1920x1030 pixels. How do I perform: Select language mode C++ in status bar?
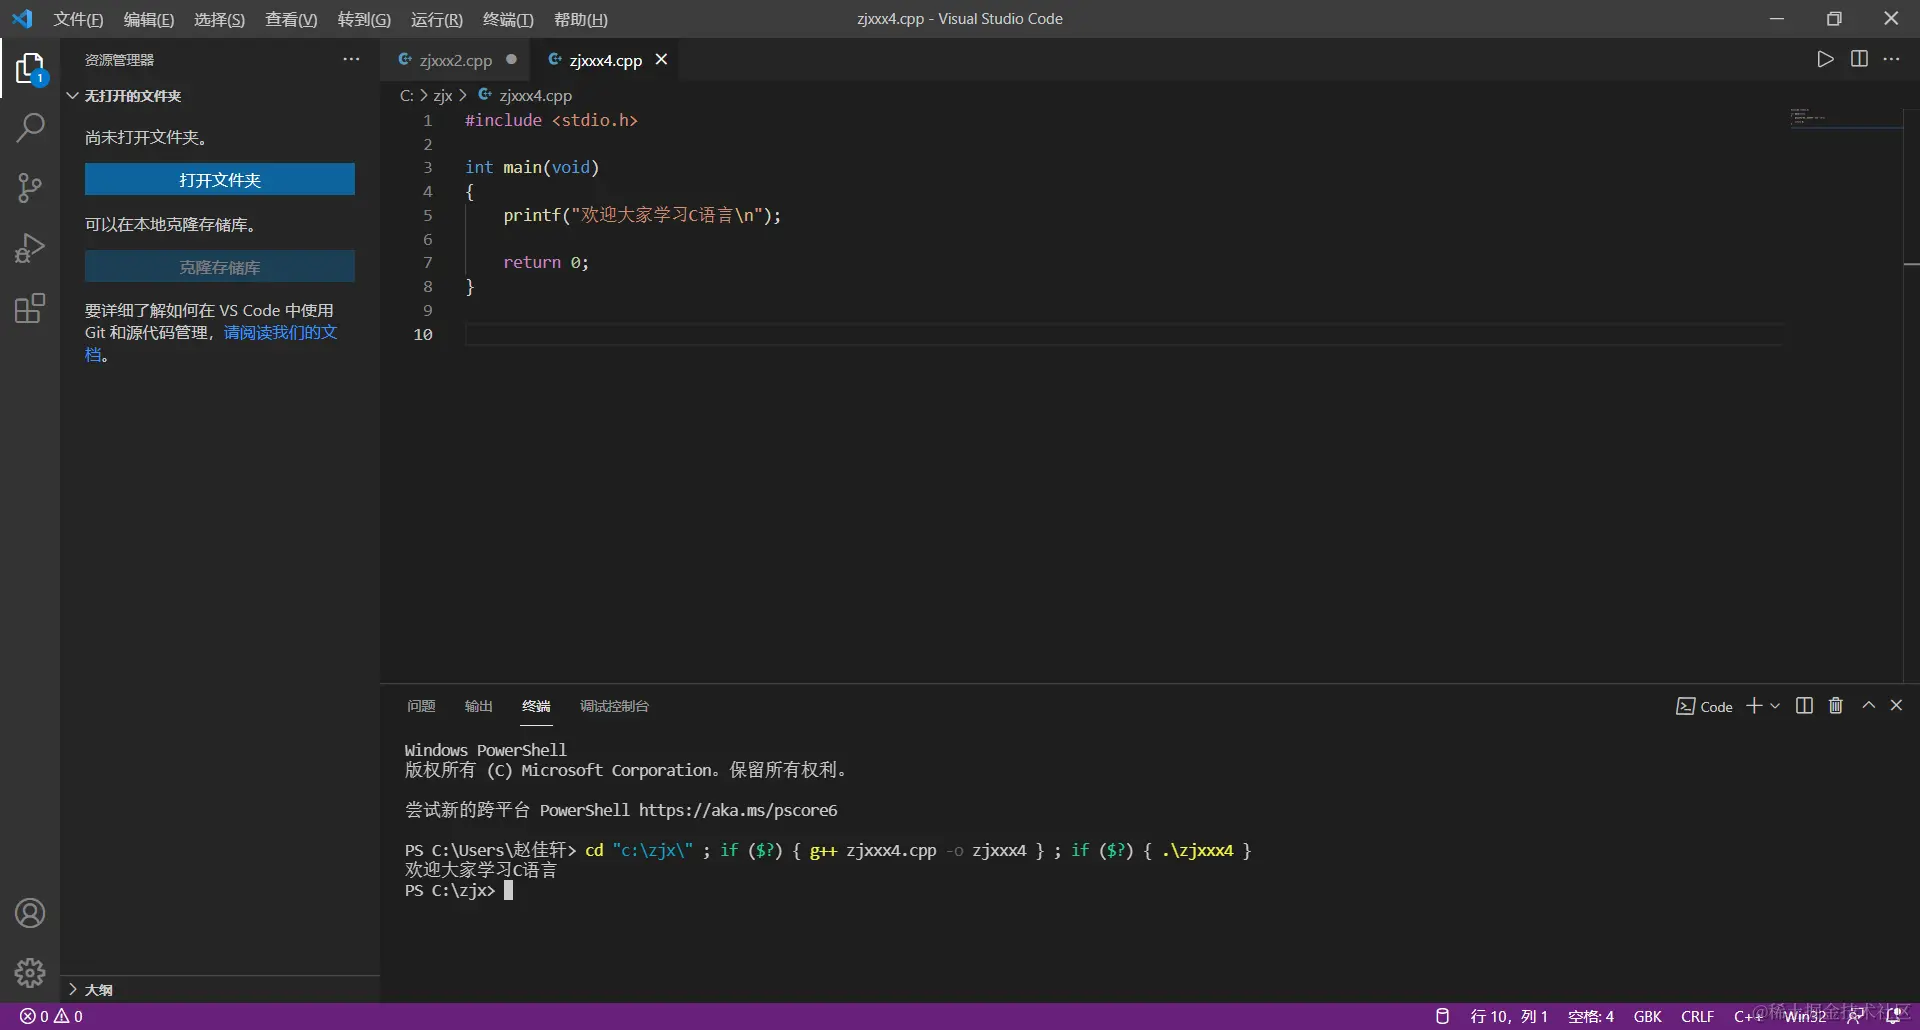click(x=1748, y=1016)
